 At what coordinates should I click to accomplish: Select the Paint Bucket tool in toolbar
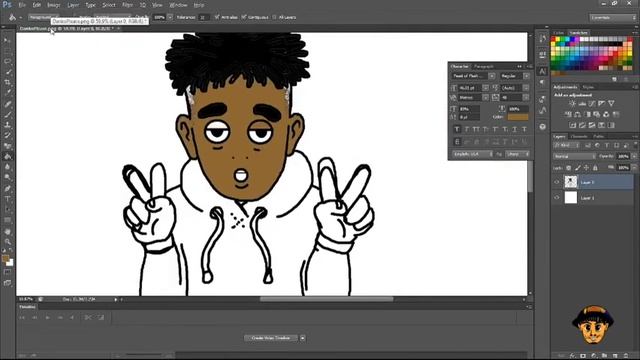tap(7, 157)
